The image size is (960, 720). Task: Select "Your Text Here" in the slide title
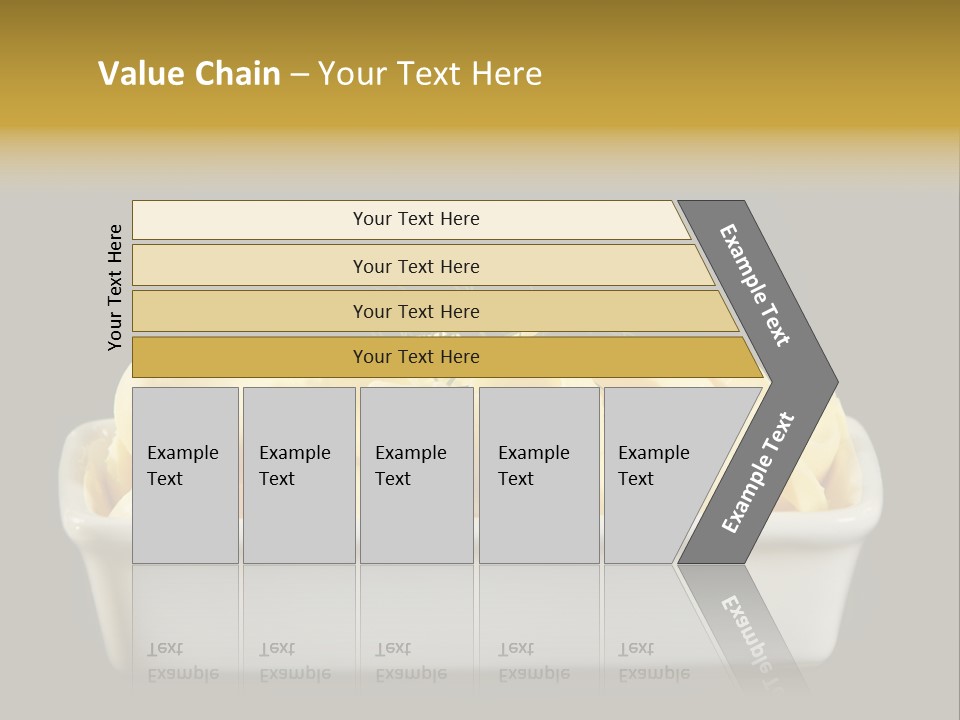429,74
